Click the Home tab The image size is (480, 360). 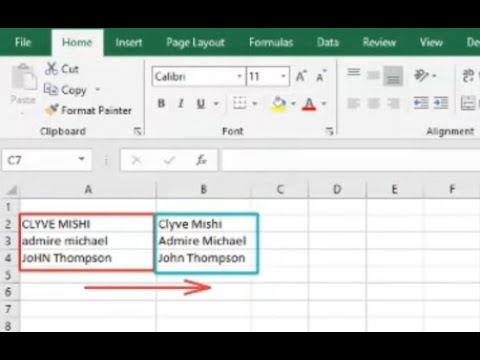click(77, 42)
